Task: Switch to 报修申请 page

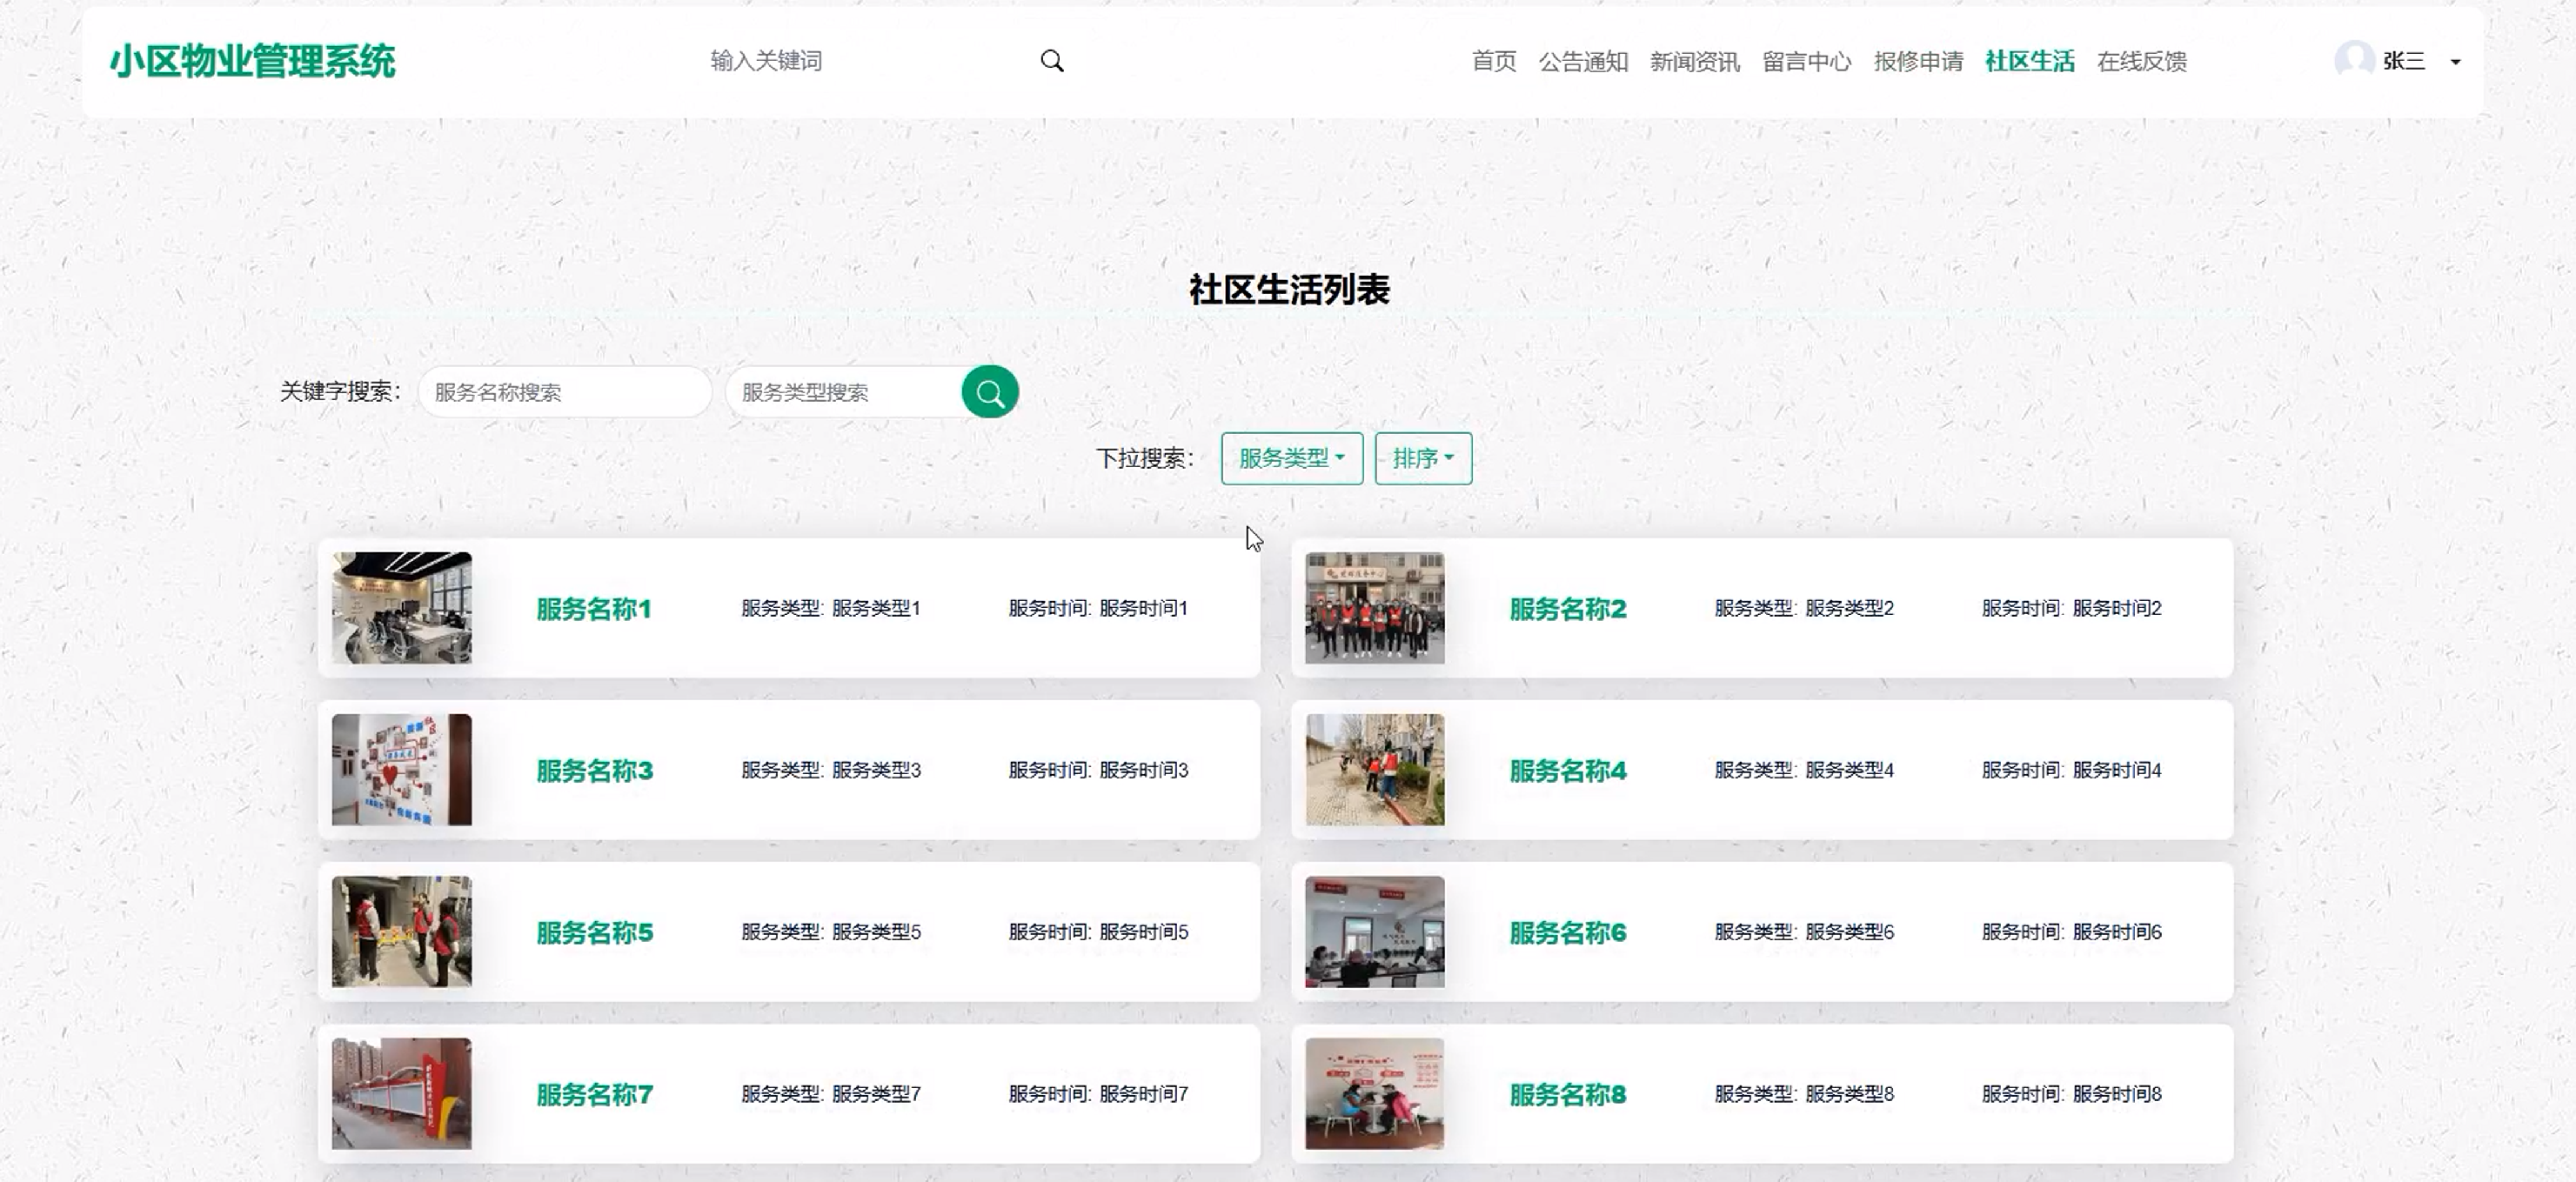Action: coord(1918,61)
